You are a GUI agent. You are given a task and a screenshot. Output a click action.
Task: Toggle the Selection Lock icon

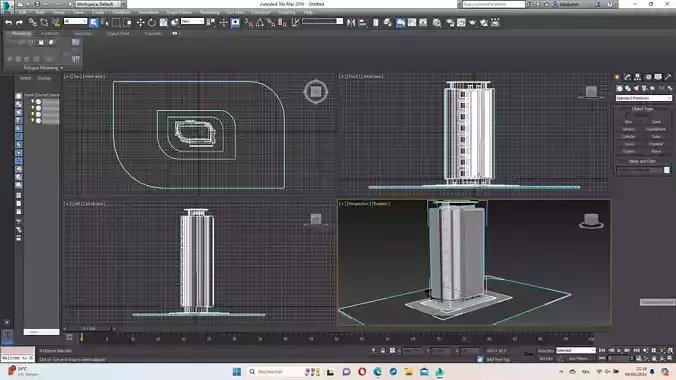click(x=382, y=351)
